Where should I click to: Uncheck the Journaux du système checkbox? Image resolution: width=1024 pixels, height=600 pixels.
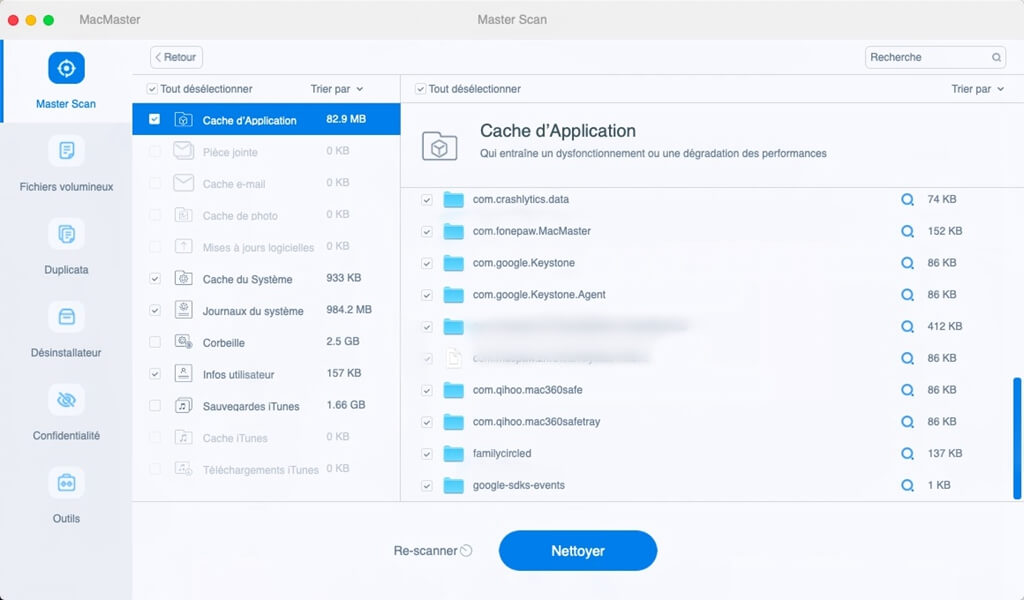click(x=154, y=310)
